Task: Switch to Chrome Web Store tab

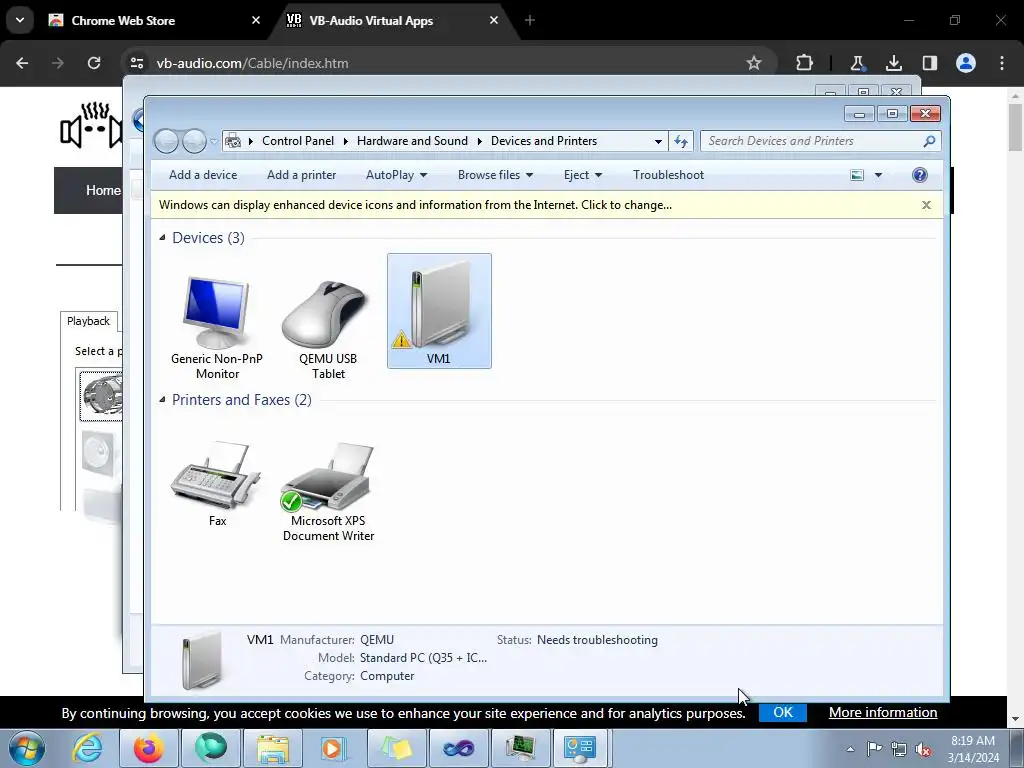Action: [150, 20]
